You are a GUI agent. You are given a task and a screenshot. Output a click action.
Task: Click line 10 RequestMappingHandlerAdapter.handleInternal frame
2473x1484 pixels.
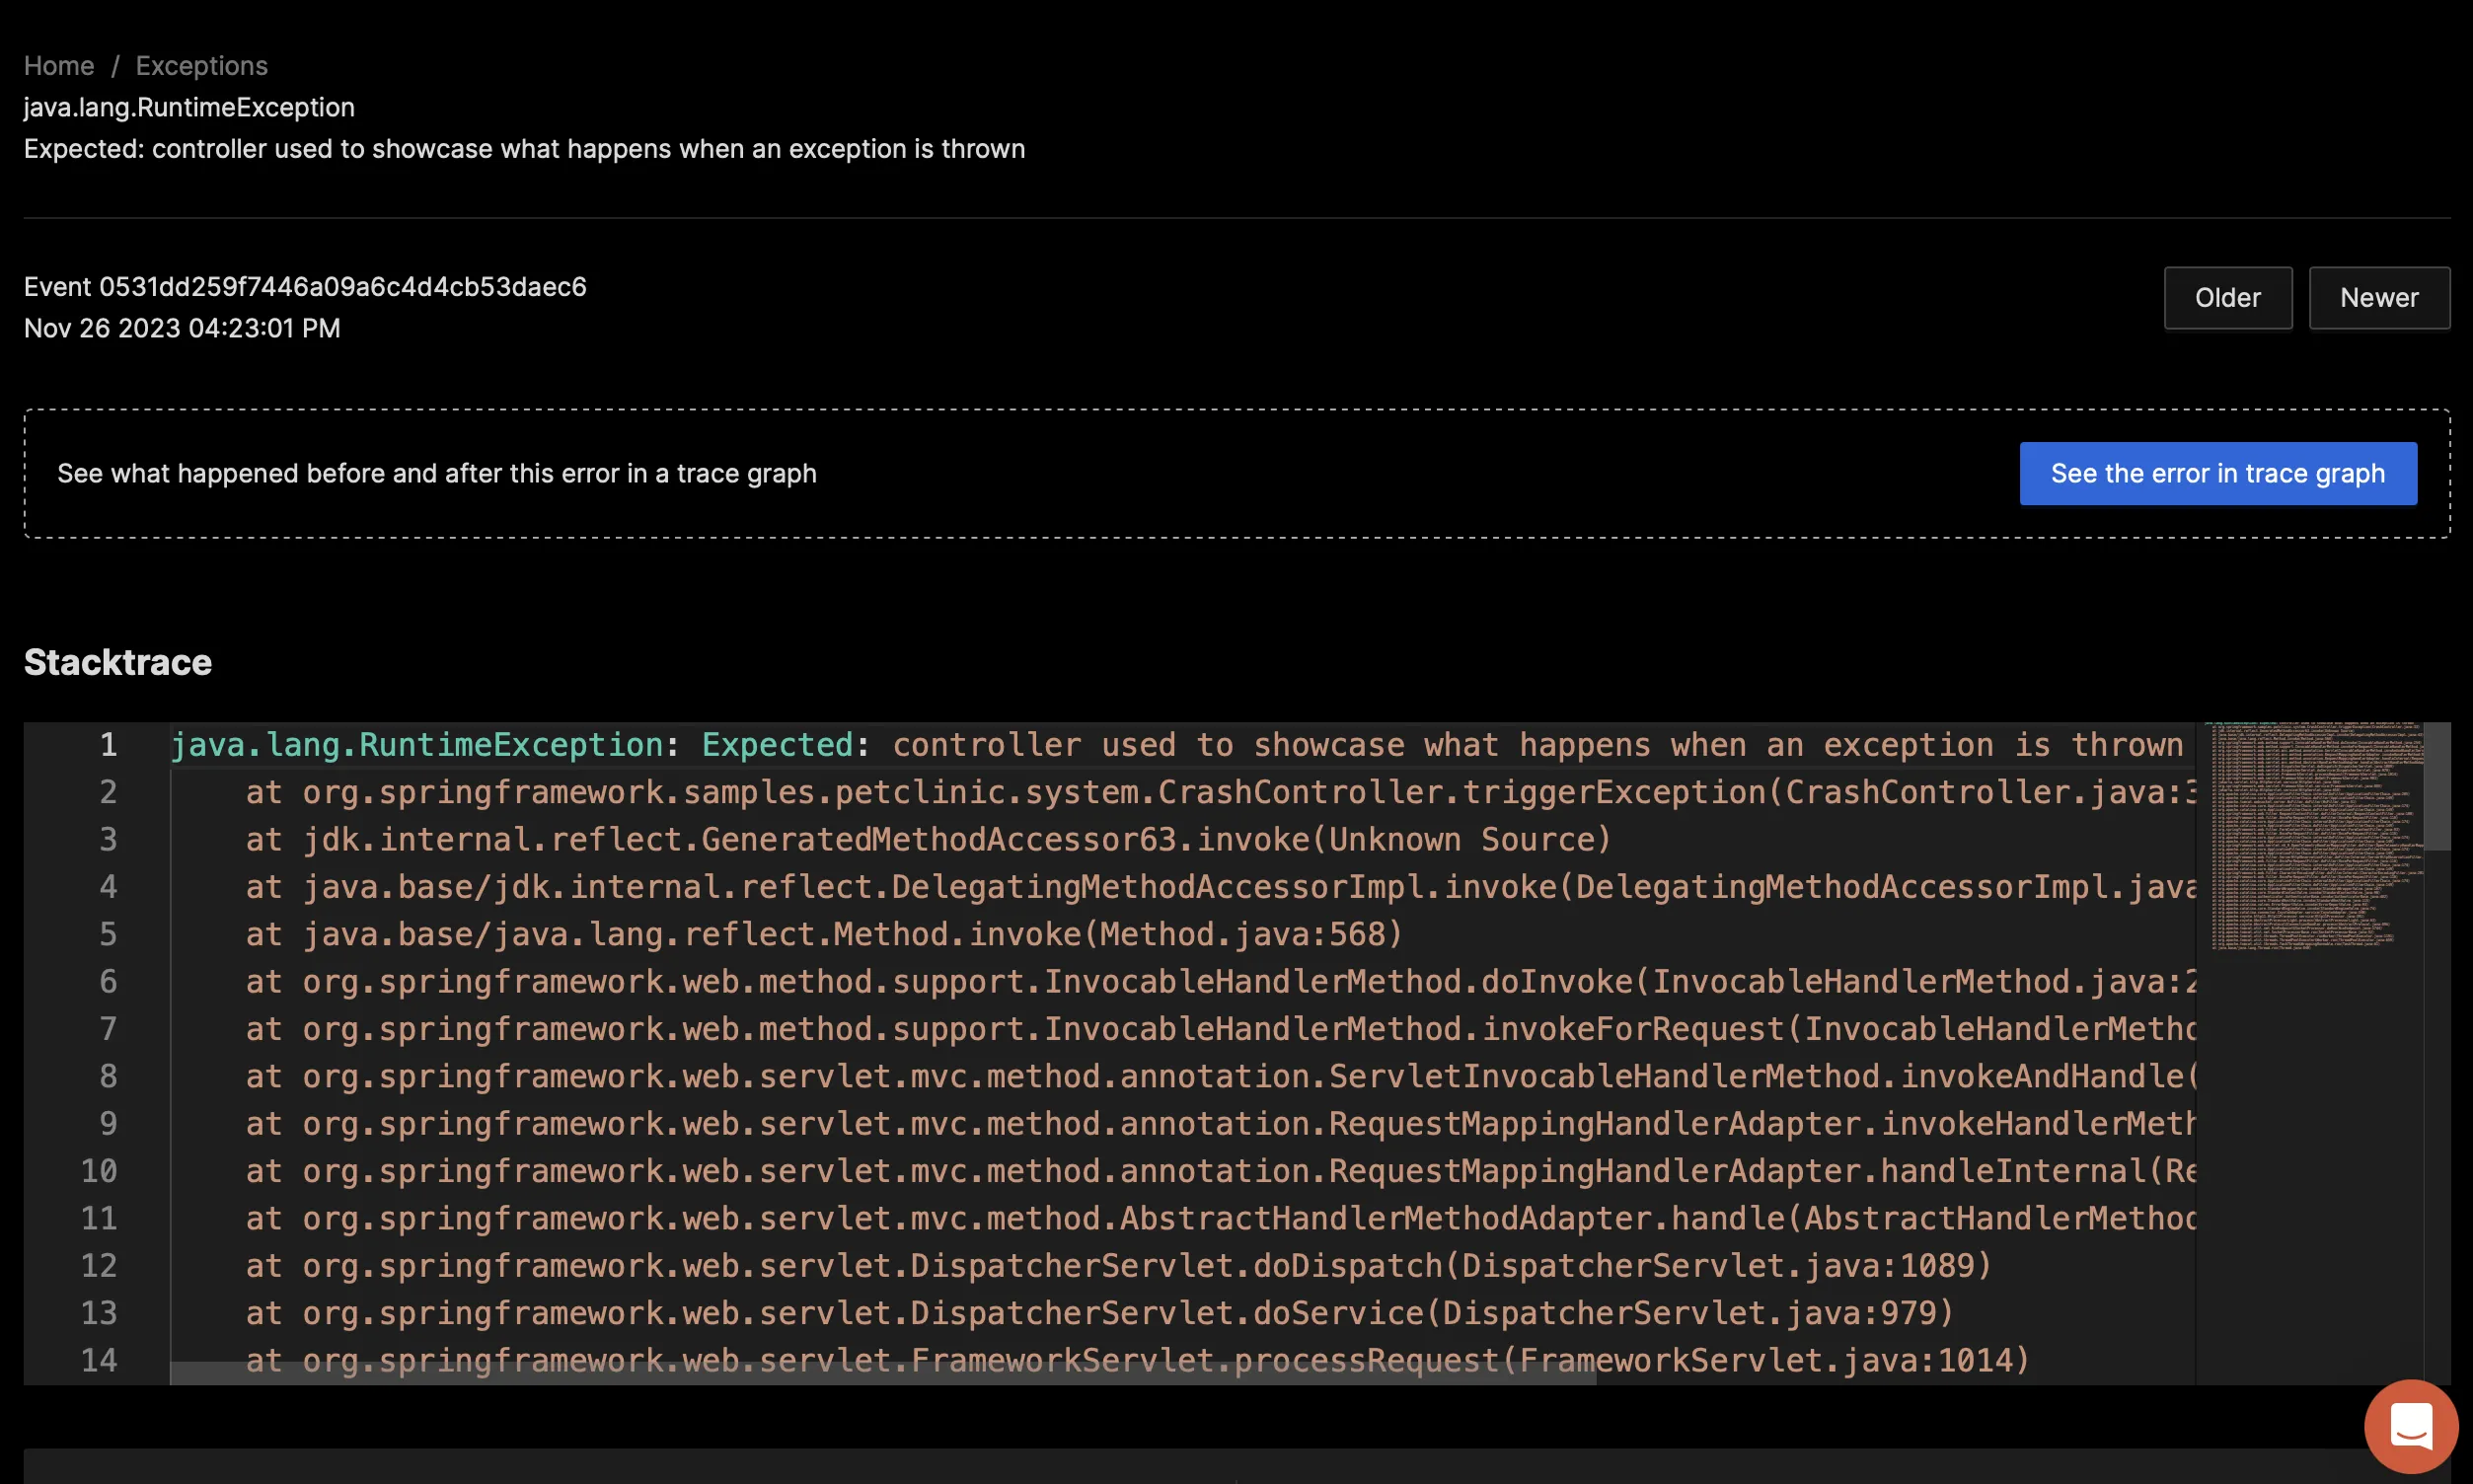coord(1220,1171)
